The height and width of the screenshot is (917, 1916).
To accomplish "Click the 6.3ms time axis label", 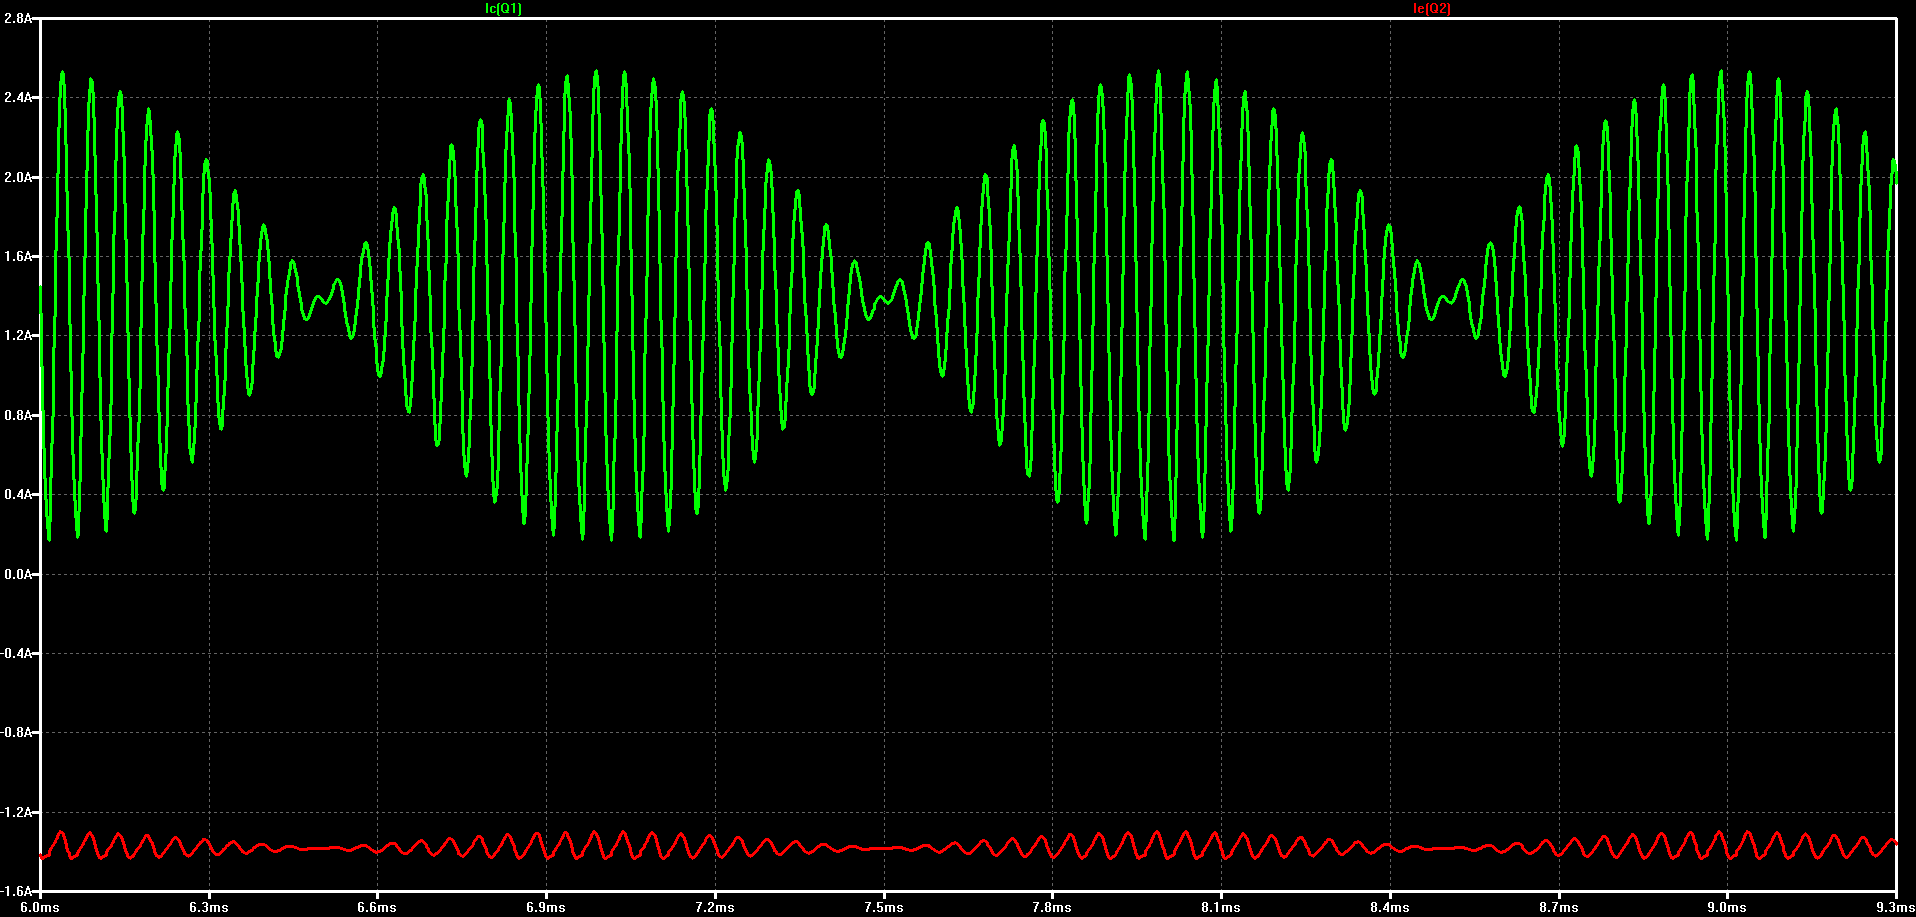I will point(209,907).
